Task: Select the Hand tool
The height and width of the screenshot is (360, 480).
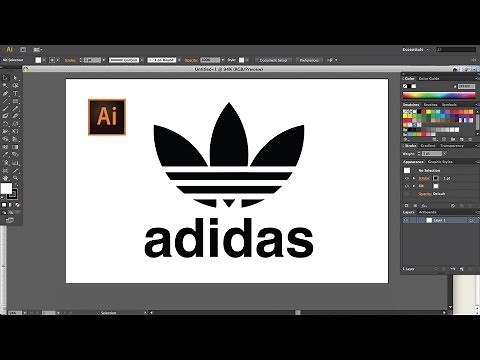Action: pyautogui.click(x=5, y=178)
